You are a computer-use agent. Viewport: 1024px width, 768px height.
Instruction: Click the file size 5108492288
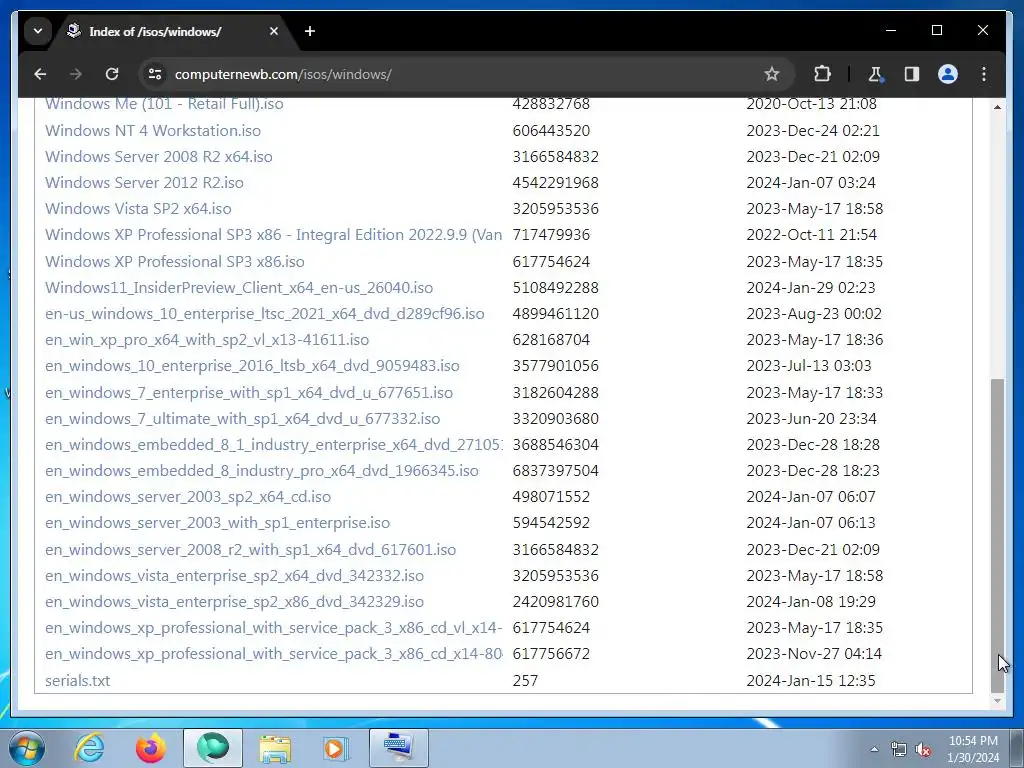tap(556, 288)
